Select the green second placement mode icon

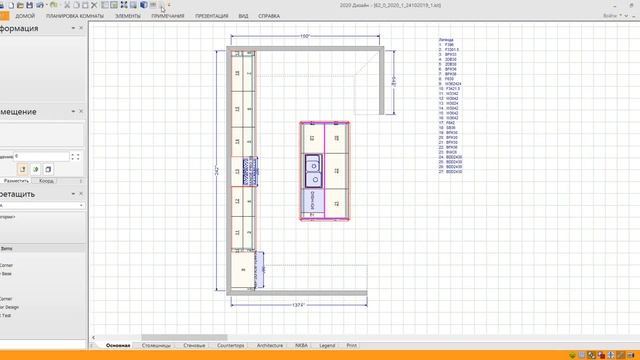coord(36,169)
